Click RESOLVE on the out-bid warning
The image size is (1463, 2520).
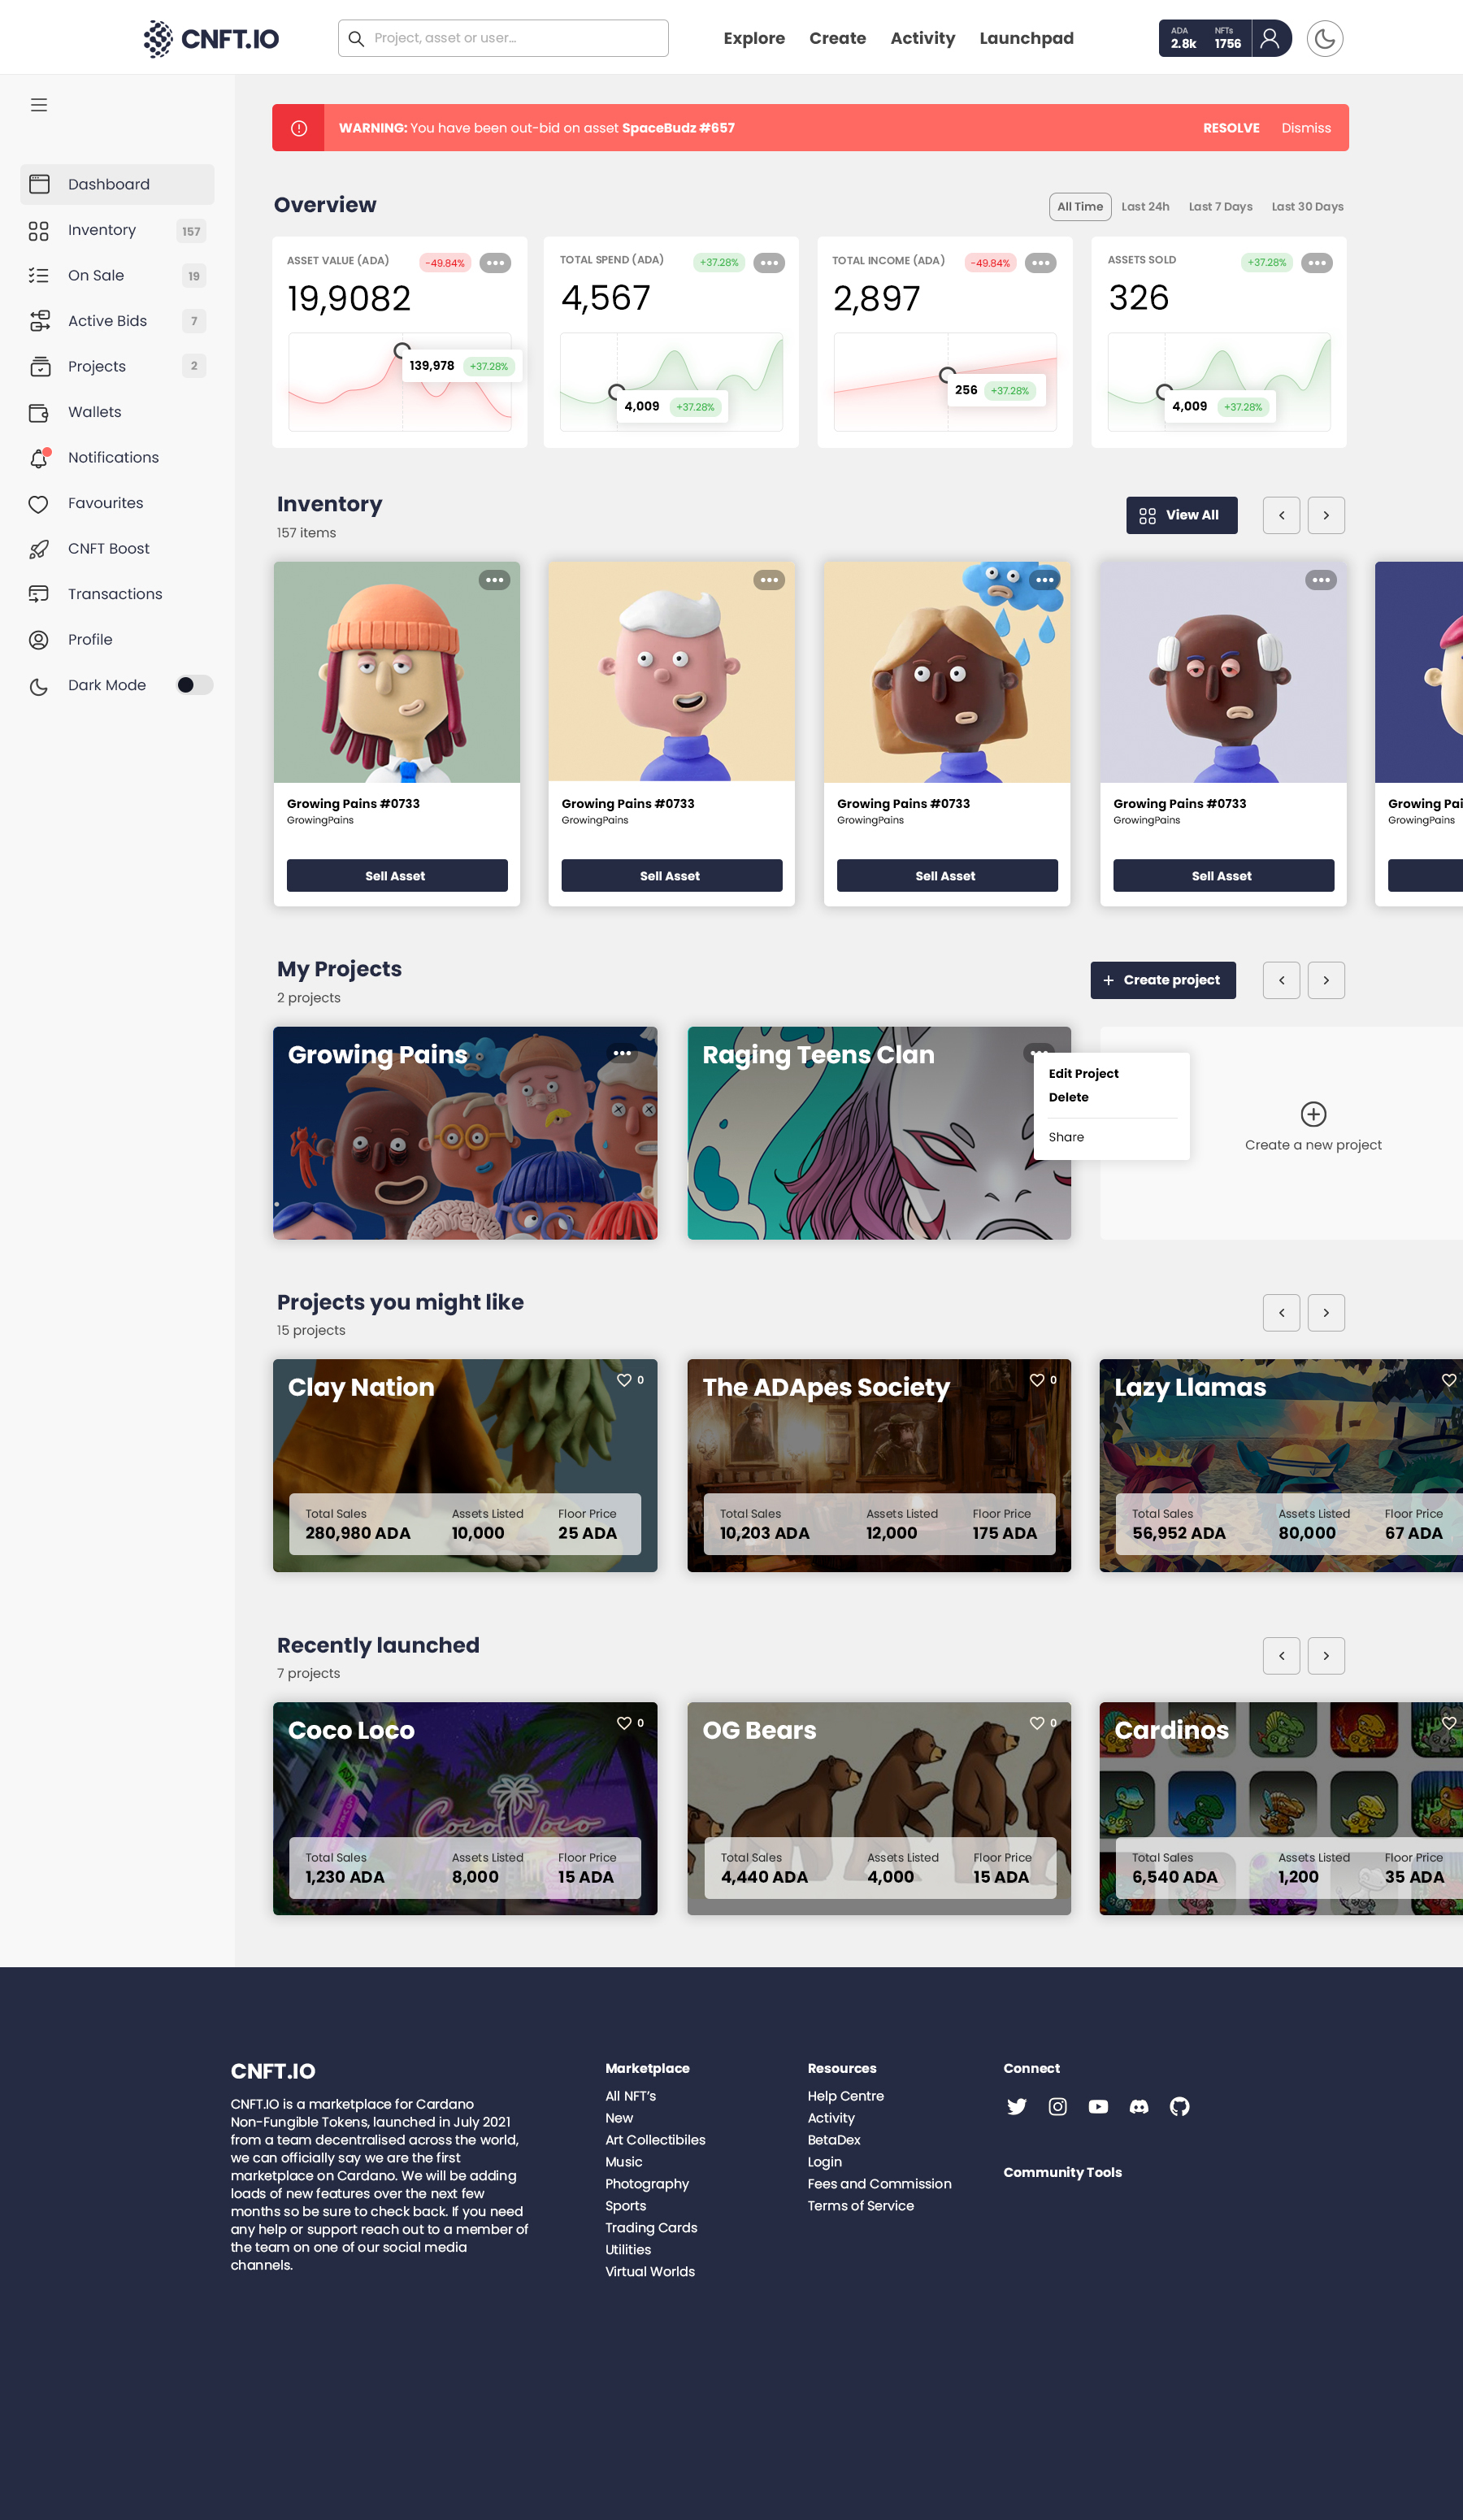pyautogui.click(x=1231, y=127)
